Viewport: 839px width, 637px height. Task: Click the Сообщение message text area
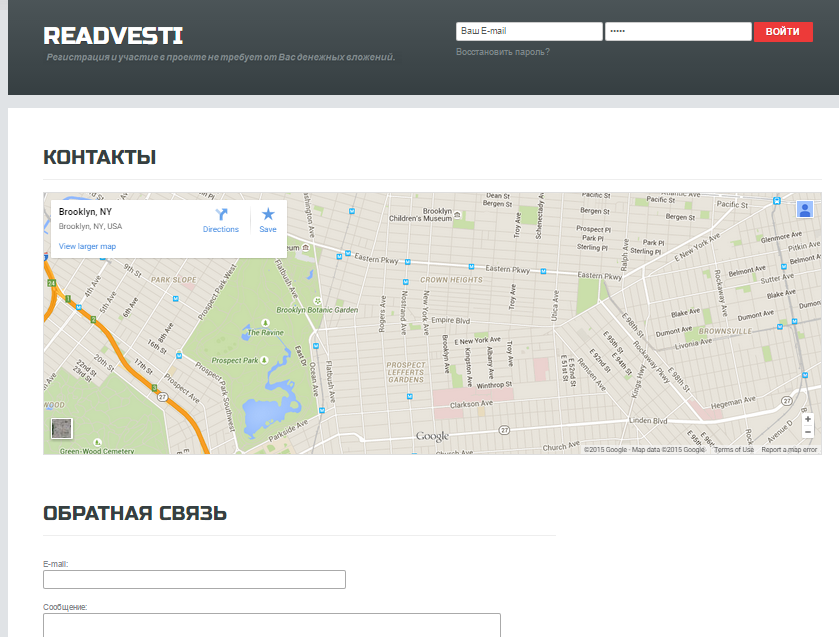pyautogui.click(x=271, y=625)
